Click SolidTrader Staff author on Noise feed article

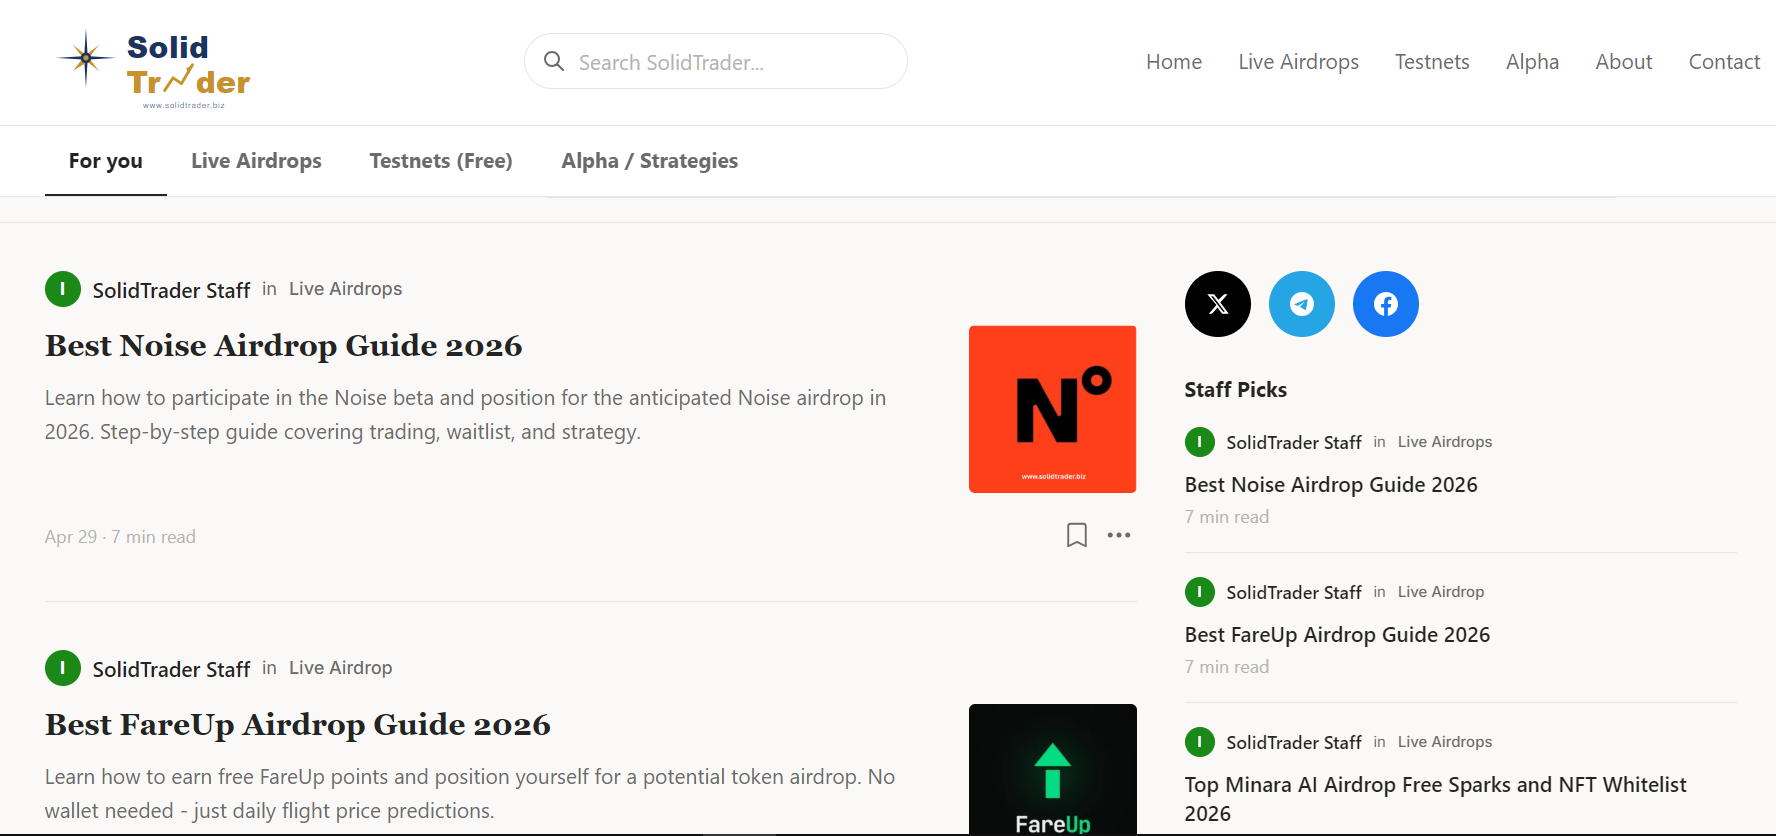coord(171,290)
